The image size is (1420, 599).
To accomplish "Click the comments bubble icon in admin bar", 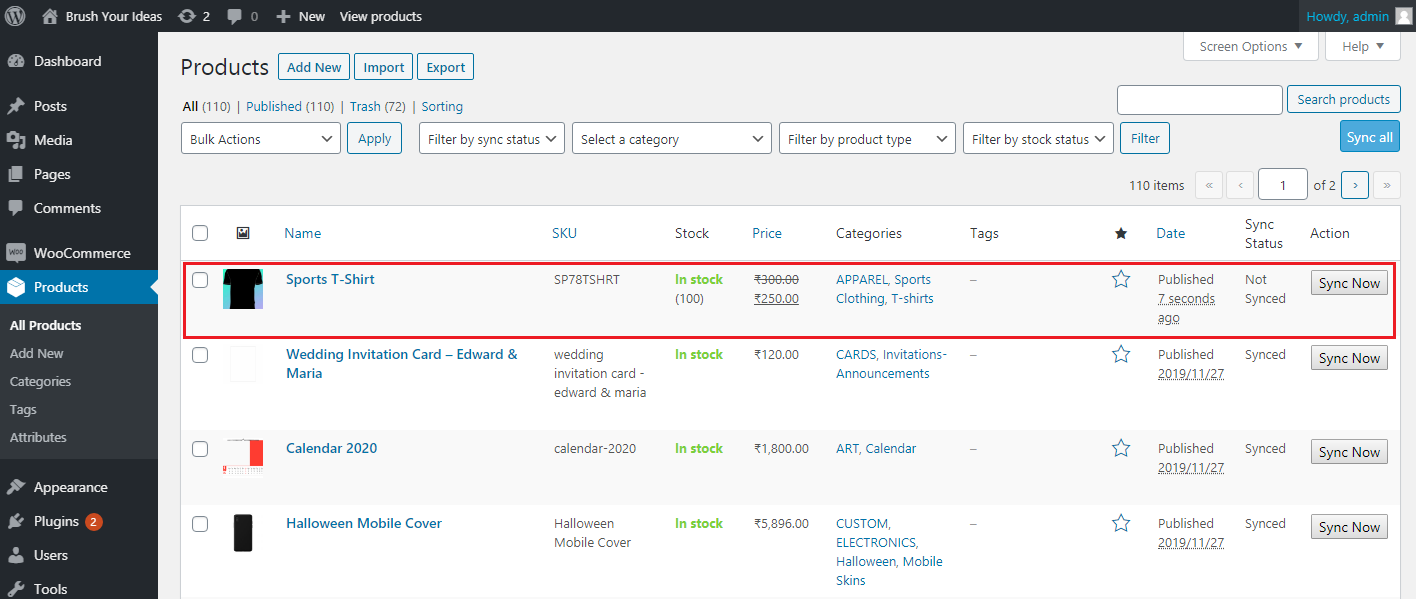I will pos(234,16).
